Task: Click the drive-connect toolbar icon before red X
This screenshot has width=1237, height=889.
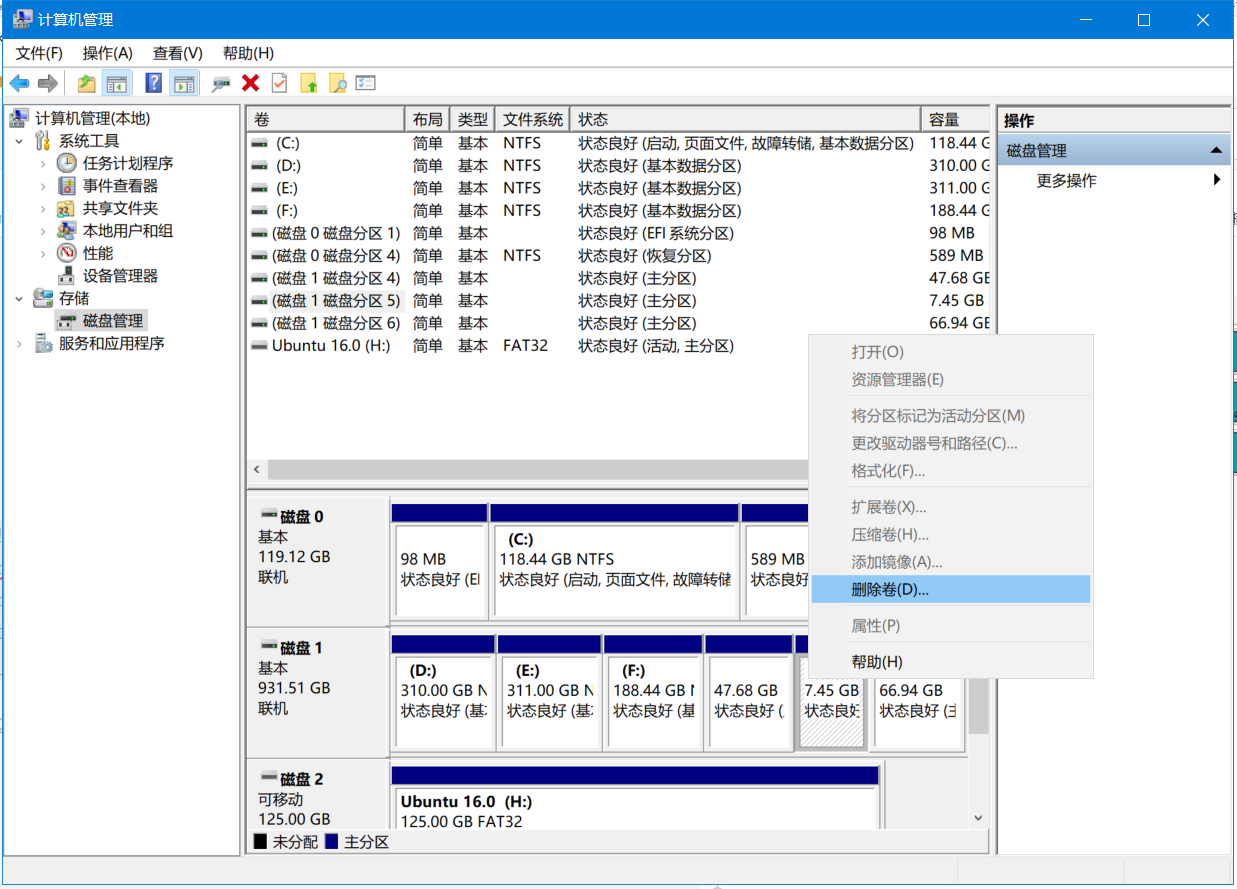Action: point(221,84)
